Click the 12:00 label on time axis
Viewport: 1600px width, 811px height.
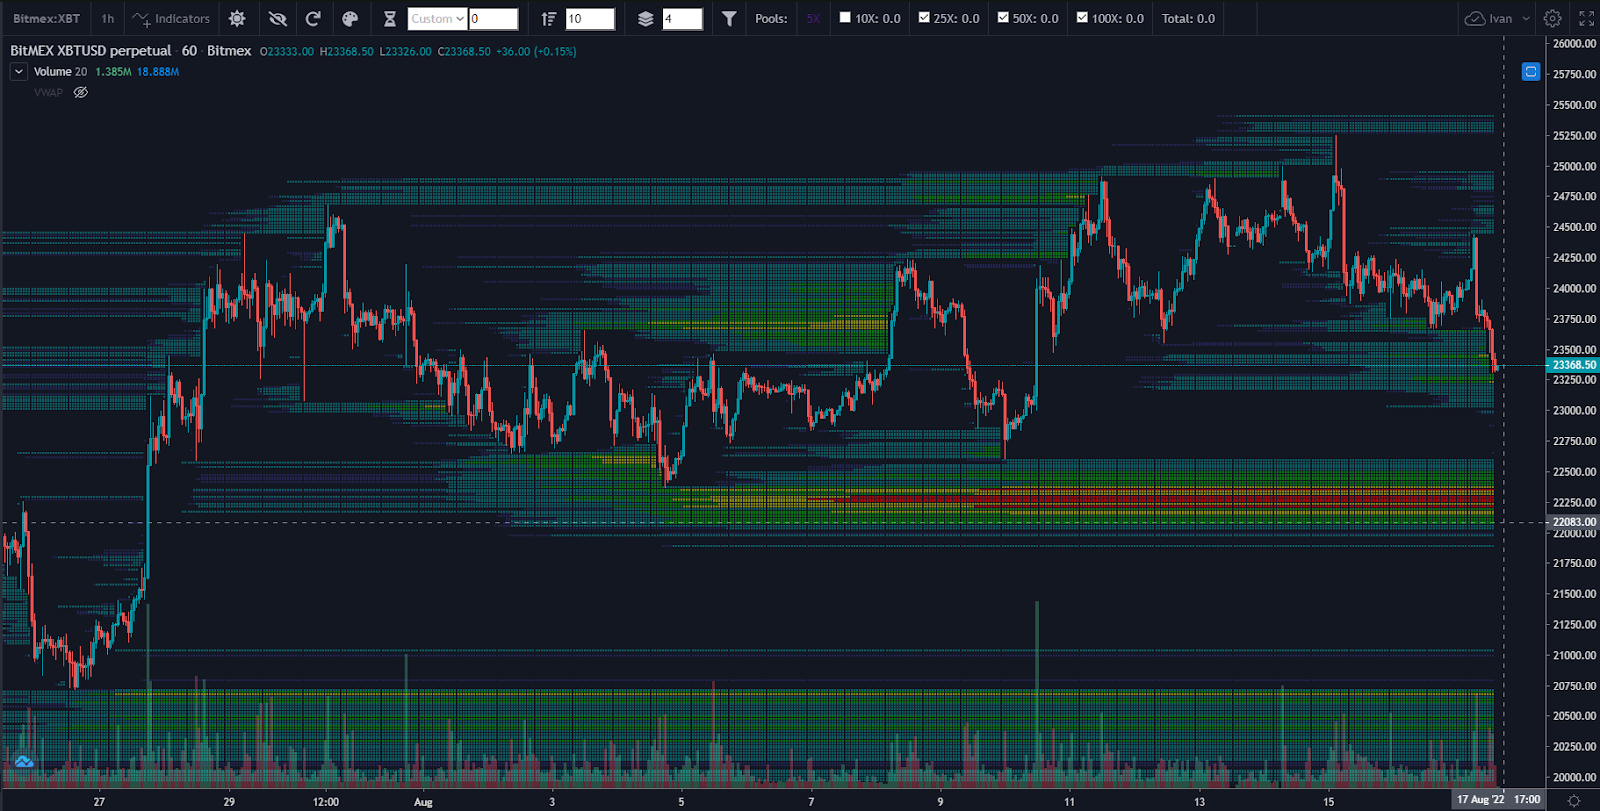(x=326, y=802)
